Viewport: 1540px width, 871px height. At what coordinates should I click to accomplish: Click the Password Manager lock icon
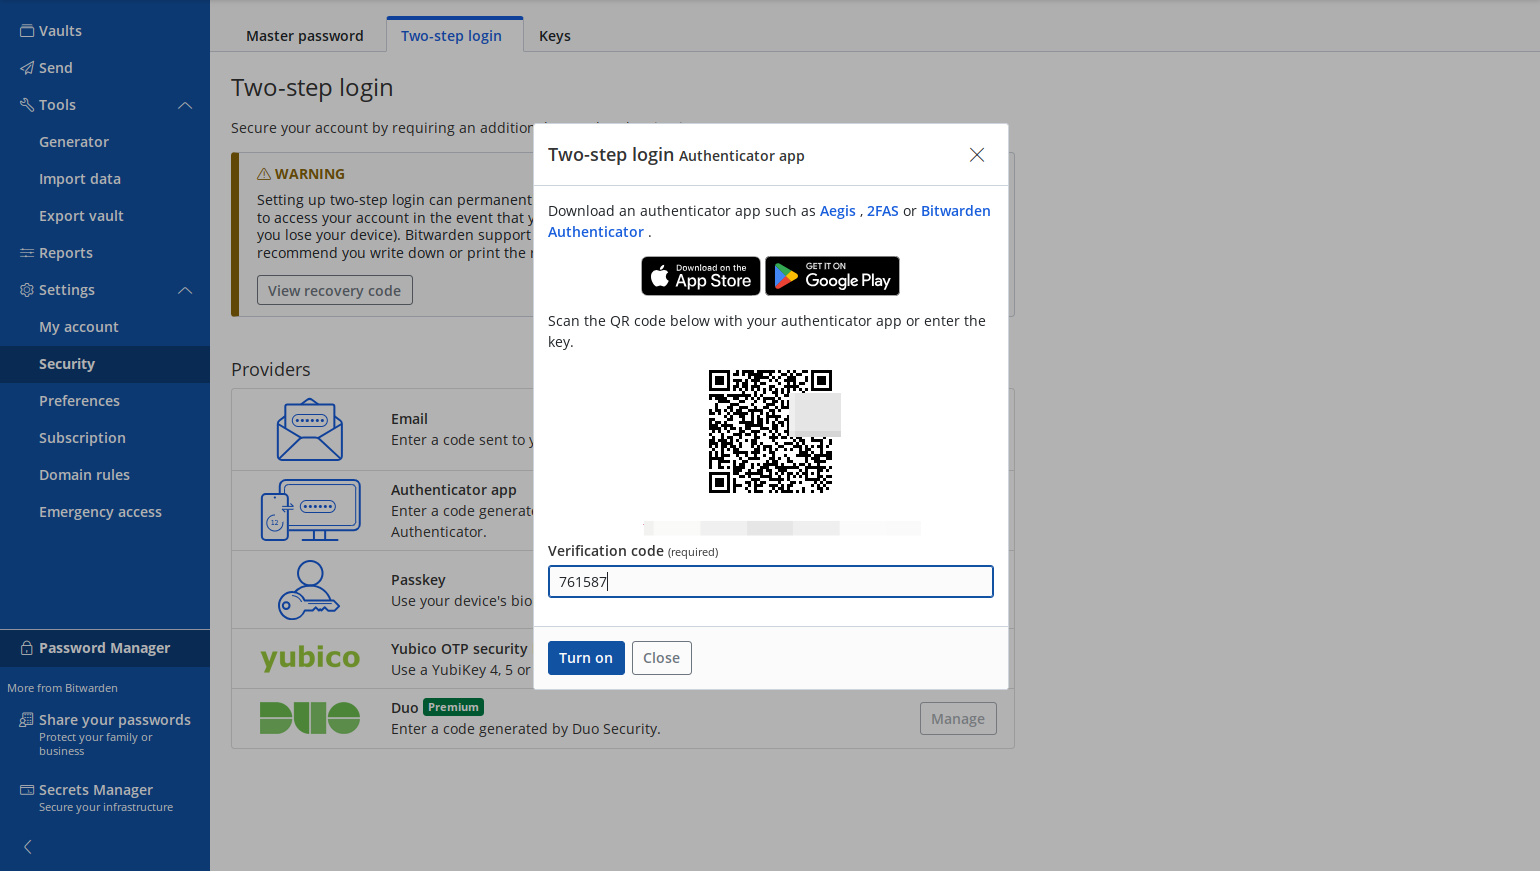point(27,648)
